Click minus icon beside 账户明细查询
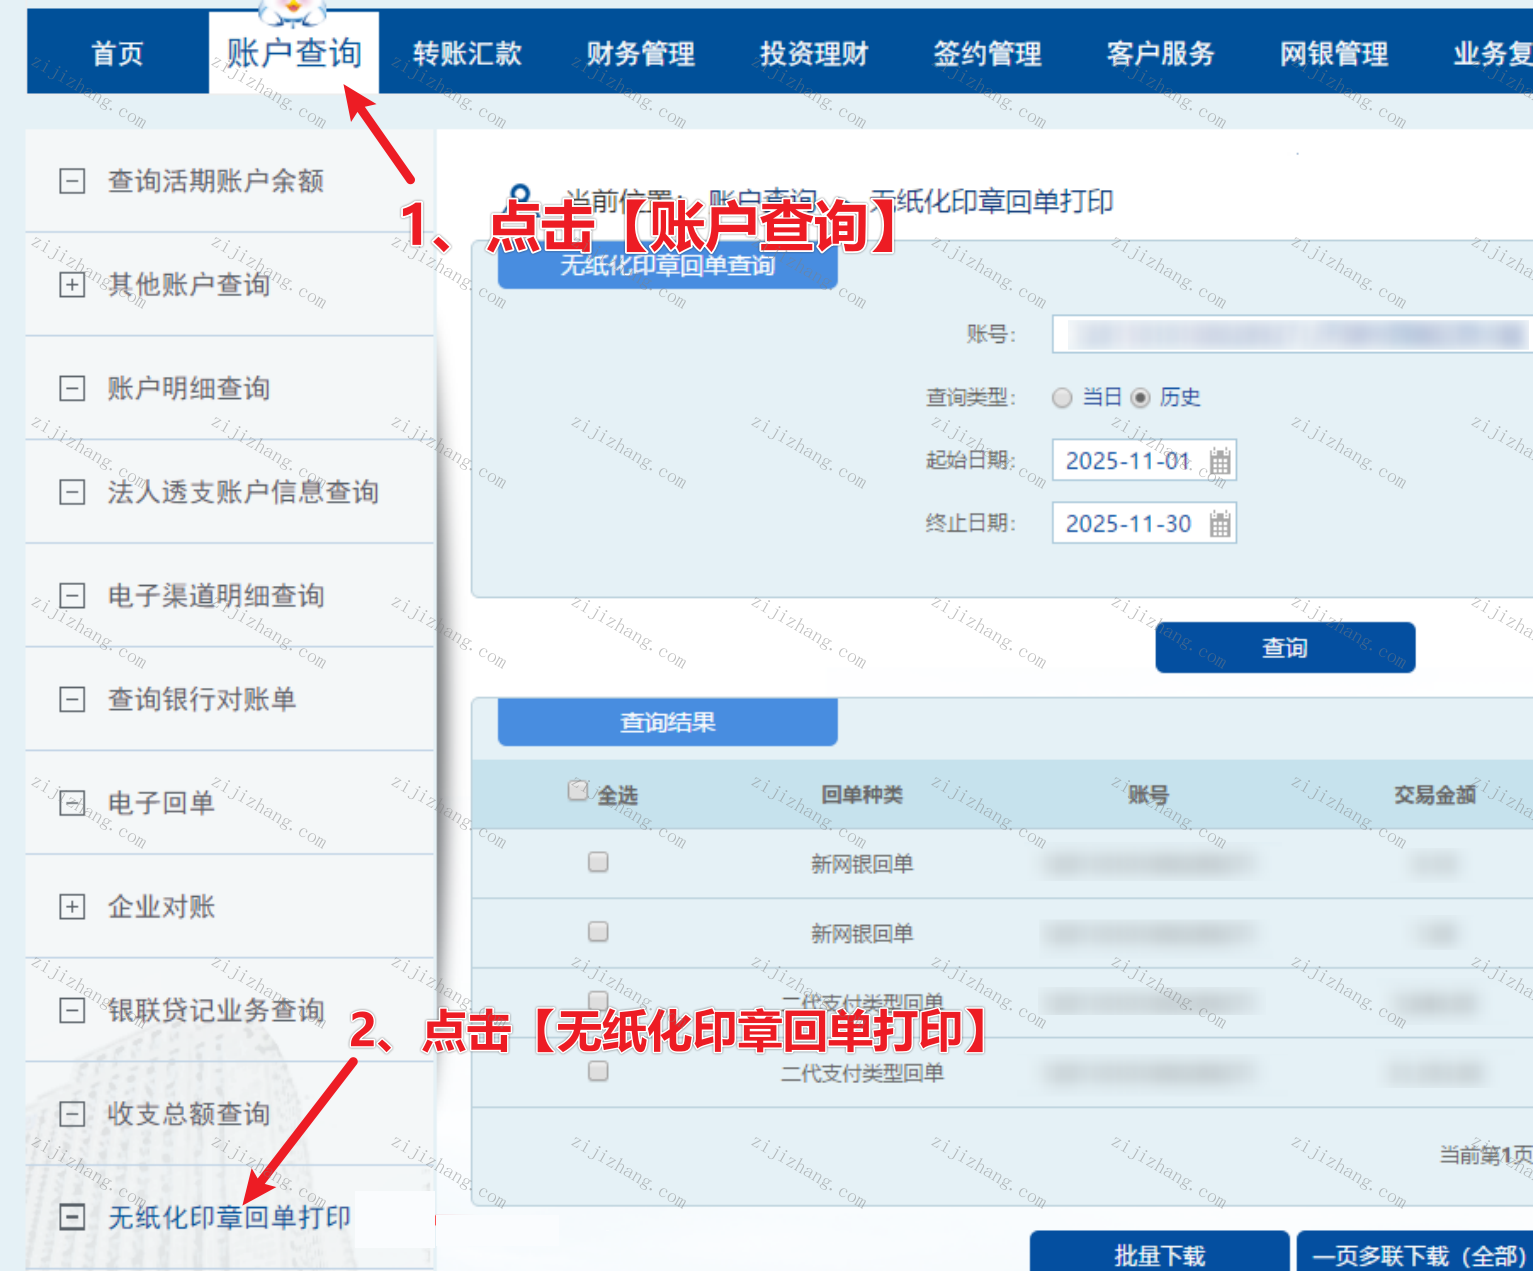Viewport: 1533px width, 1271px height. (x=72, y=388)
